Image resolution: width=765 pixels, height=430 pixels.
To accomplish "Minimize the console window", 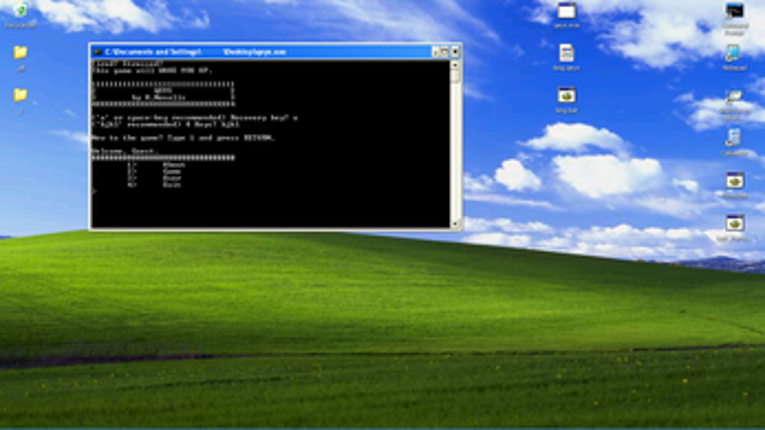I will 435,52.
